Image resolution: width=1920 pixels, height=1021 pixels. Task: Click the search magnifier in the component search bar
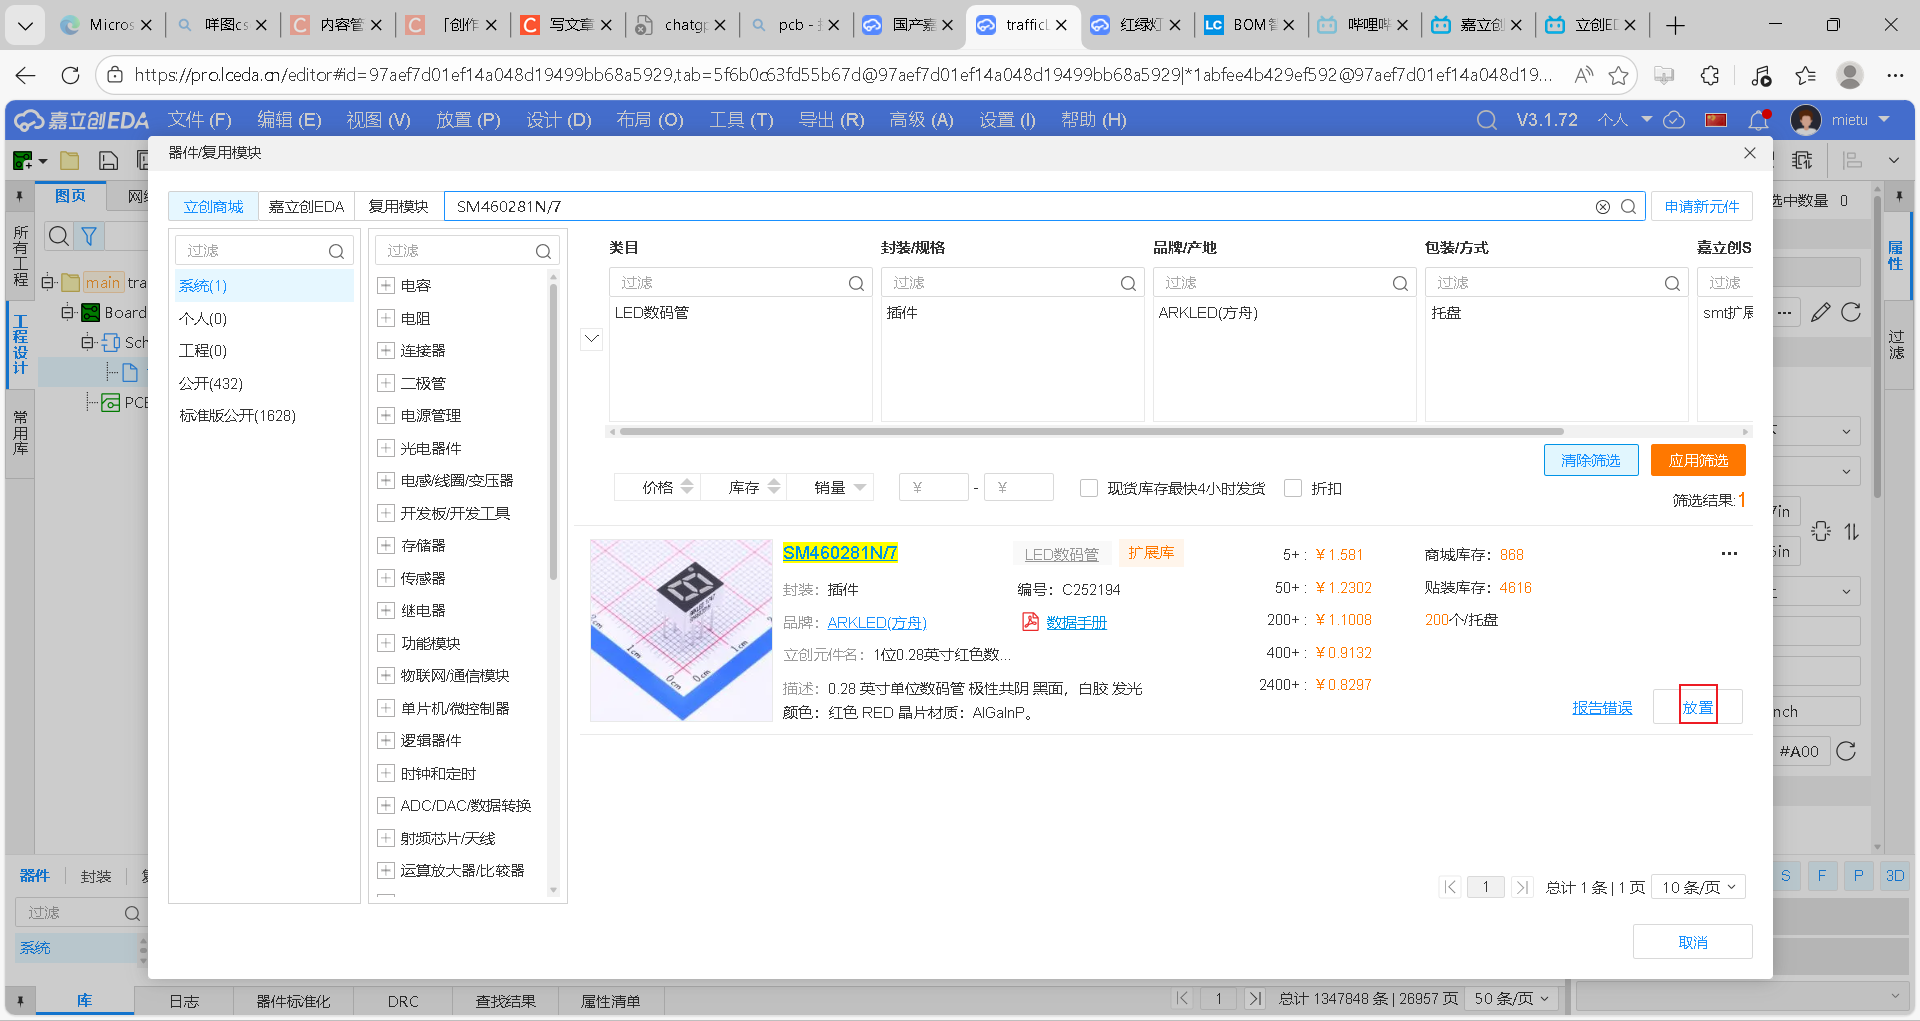(1629, 206)
